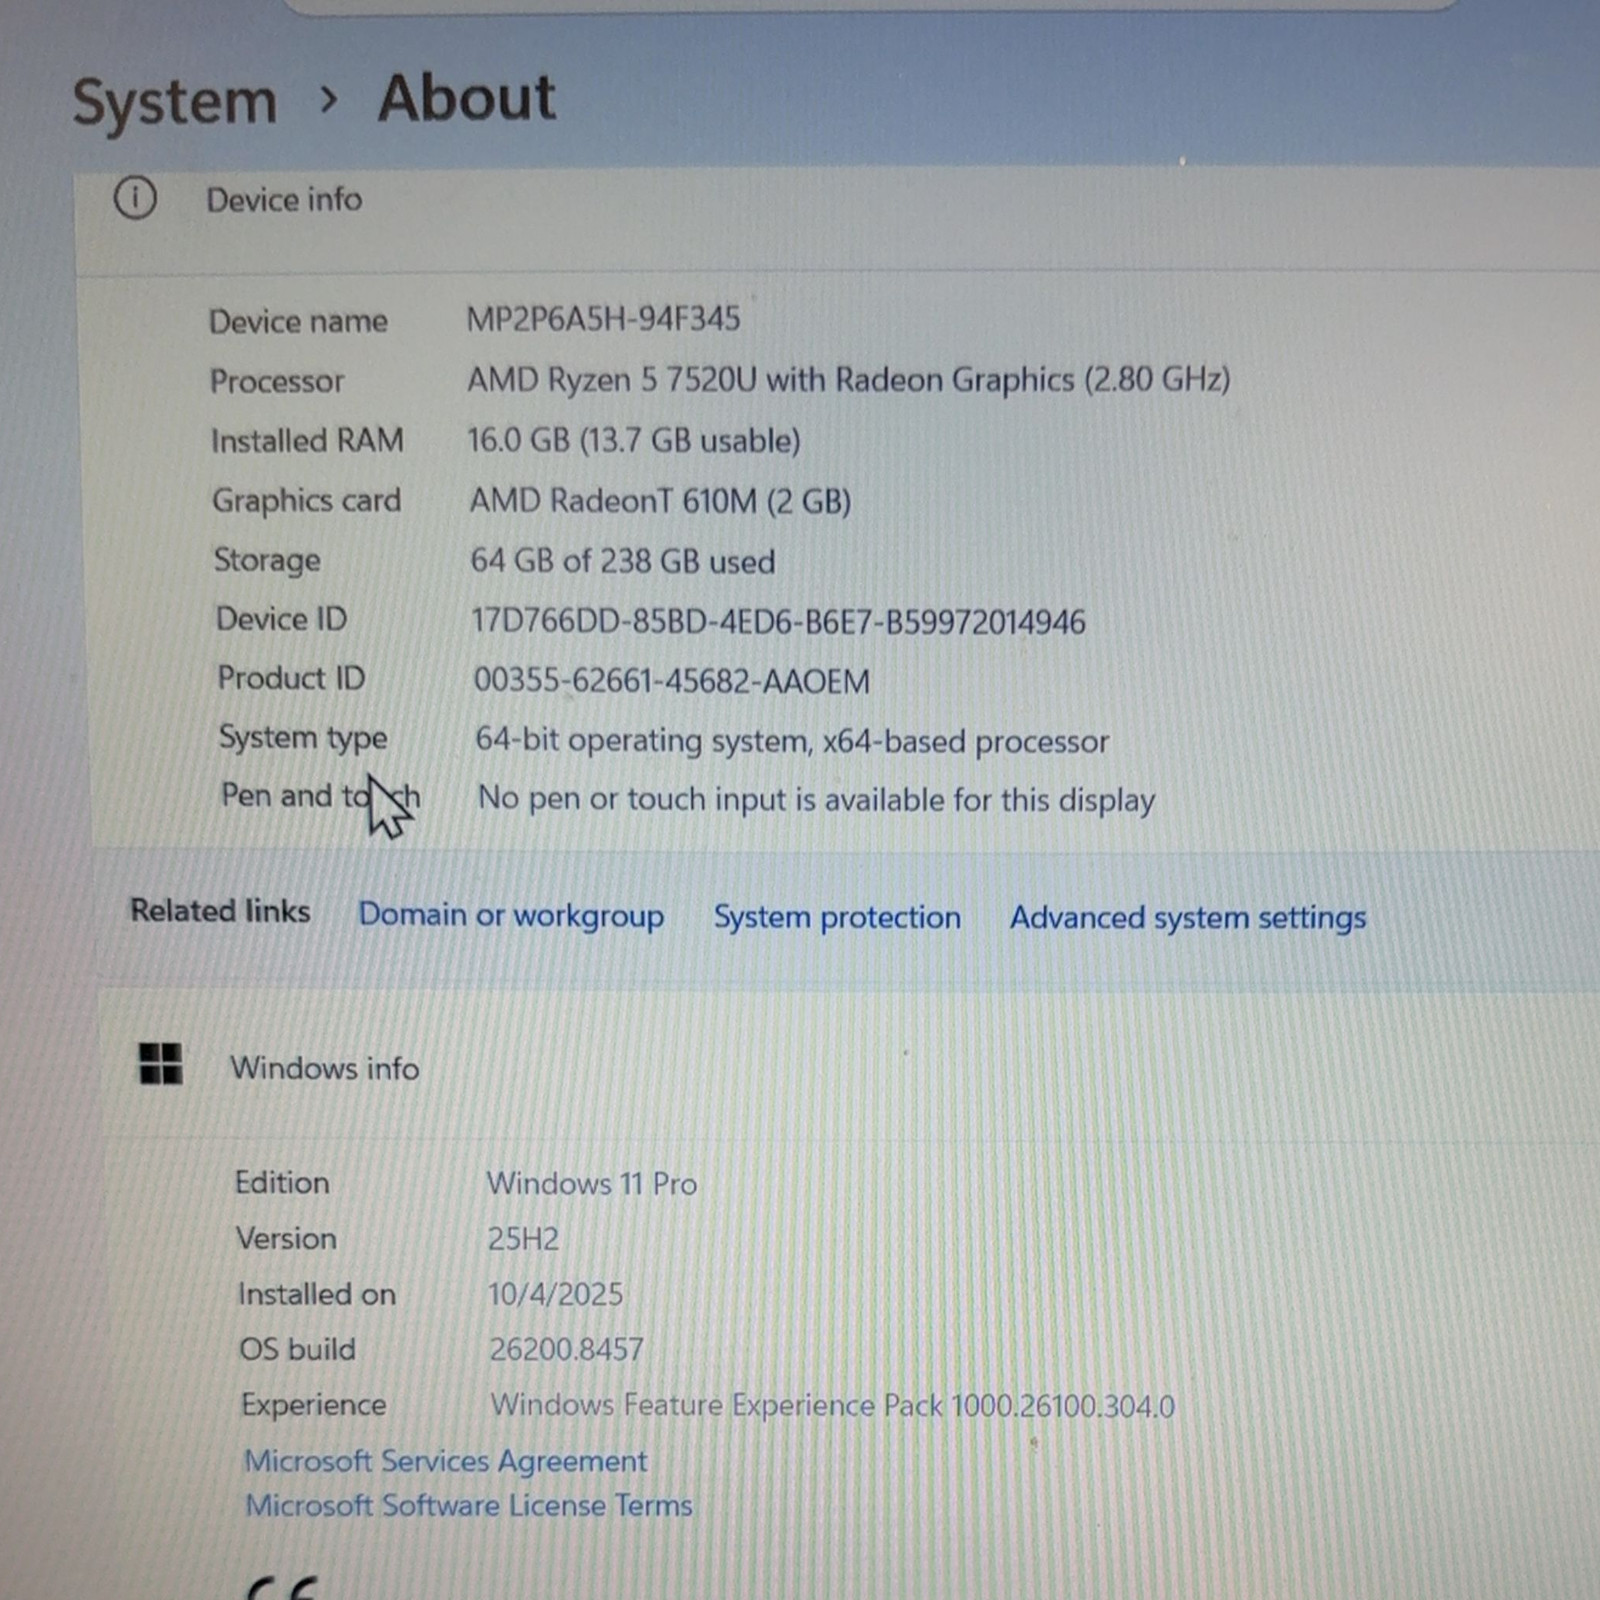This screenshot has height=1600, width=1600.
Task: Click the Related links label
Action: click(x=220, y=910)
